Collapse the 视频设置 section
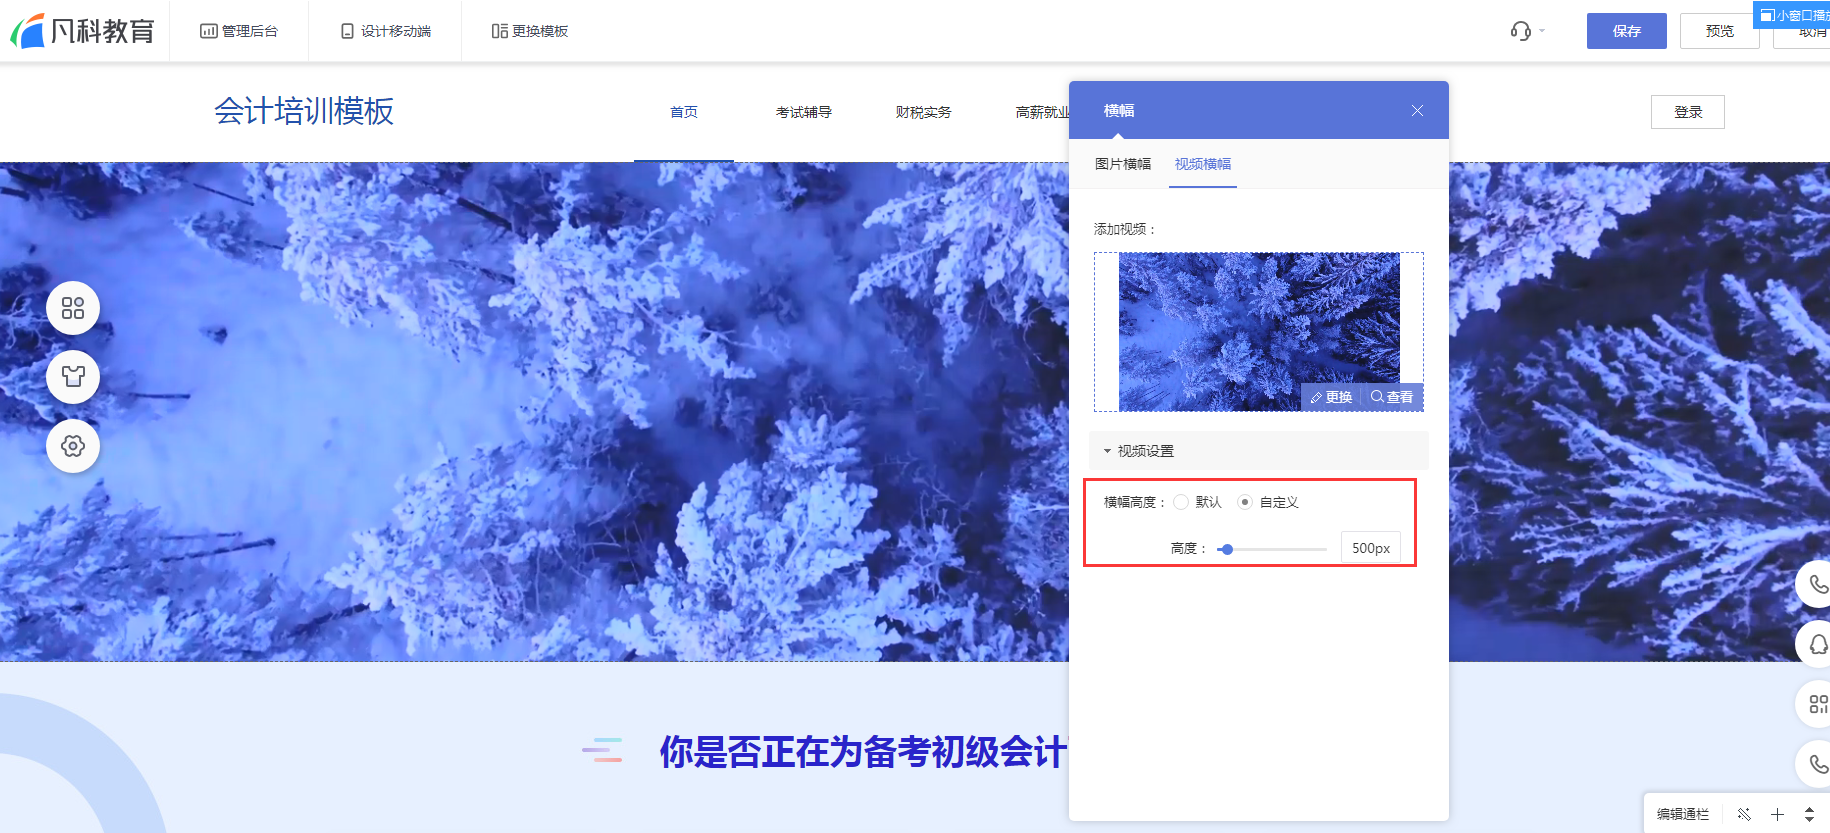 1259,451
